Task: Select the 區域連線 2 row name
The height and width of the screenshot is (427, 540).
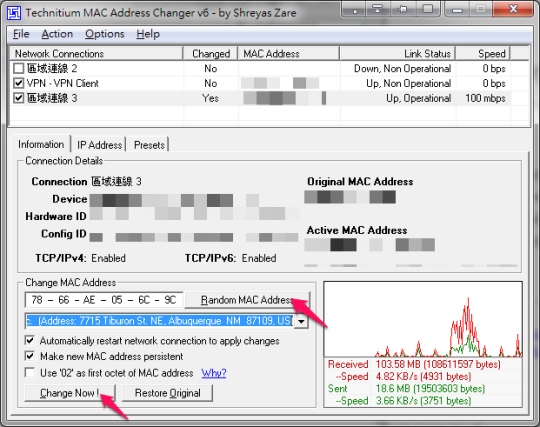Action: coord(52,69)
